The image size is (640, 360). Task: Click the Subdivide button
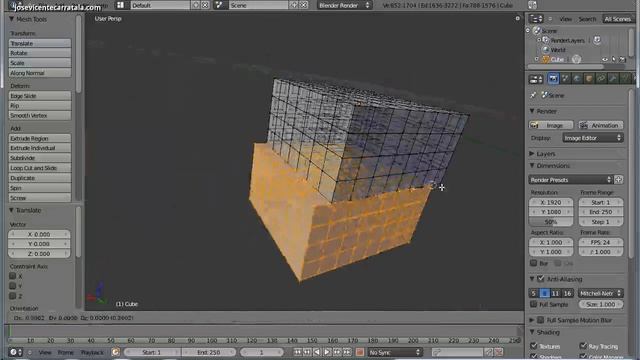[40, 158]
